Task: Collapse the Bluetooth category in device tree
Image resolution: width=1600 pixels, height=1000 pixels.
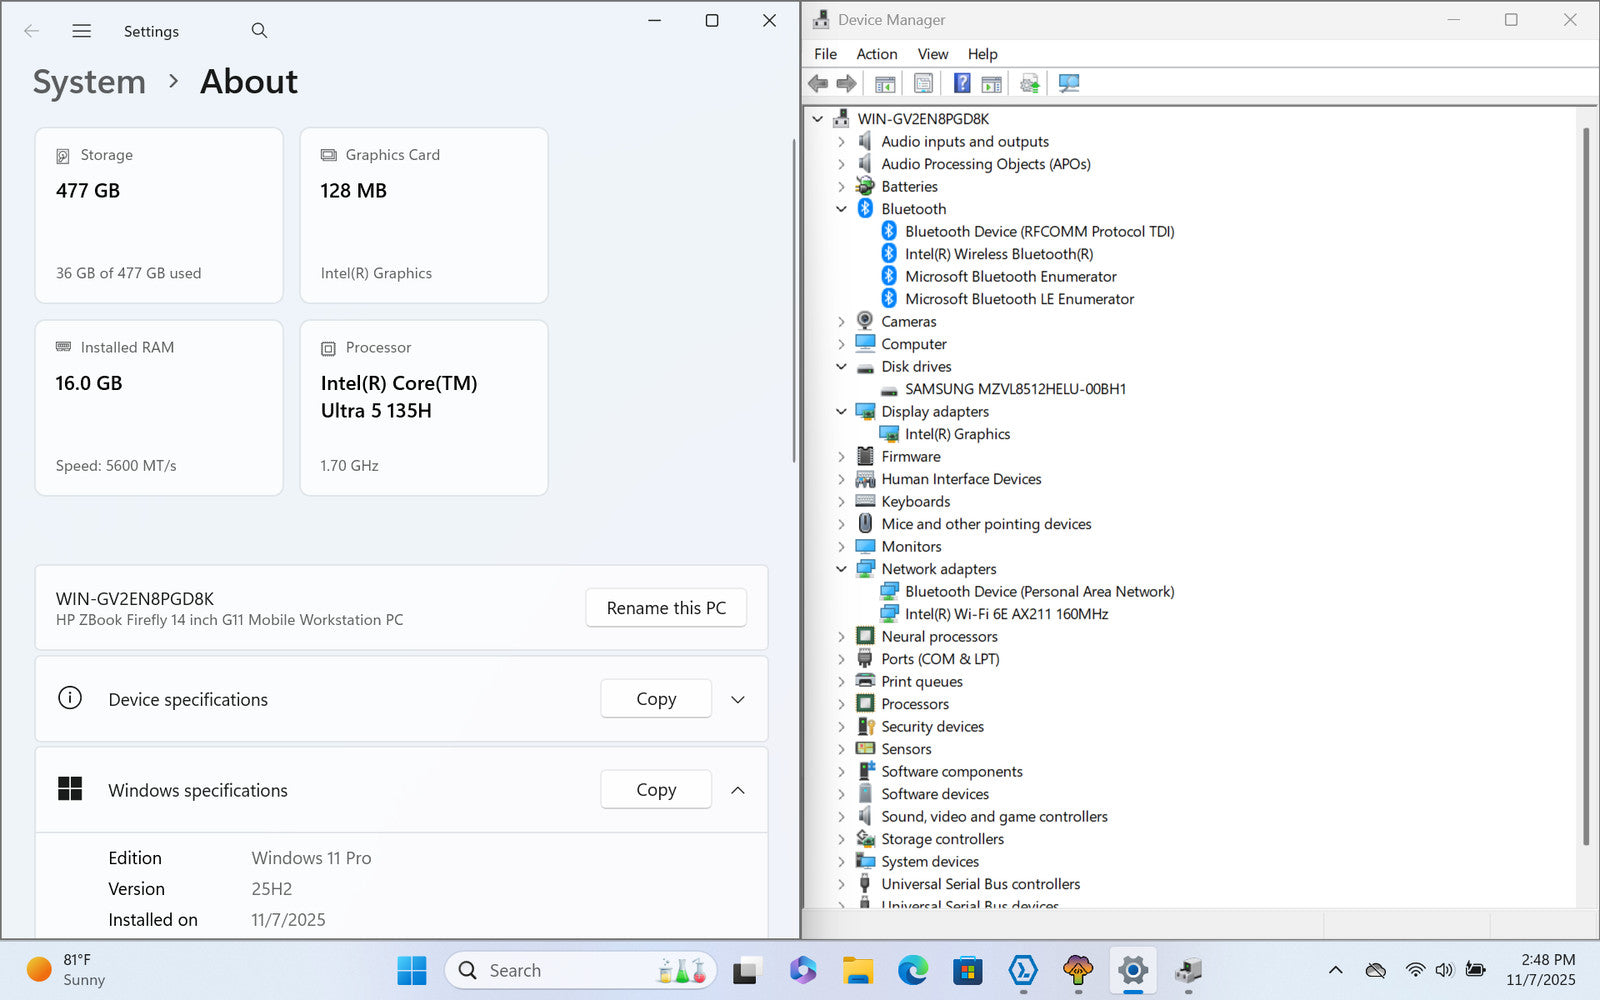Action: 841,209
